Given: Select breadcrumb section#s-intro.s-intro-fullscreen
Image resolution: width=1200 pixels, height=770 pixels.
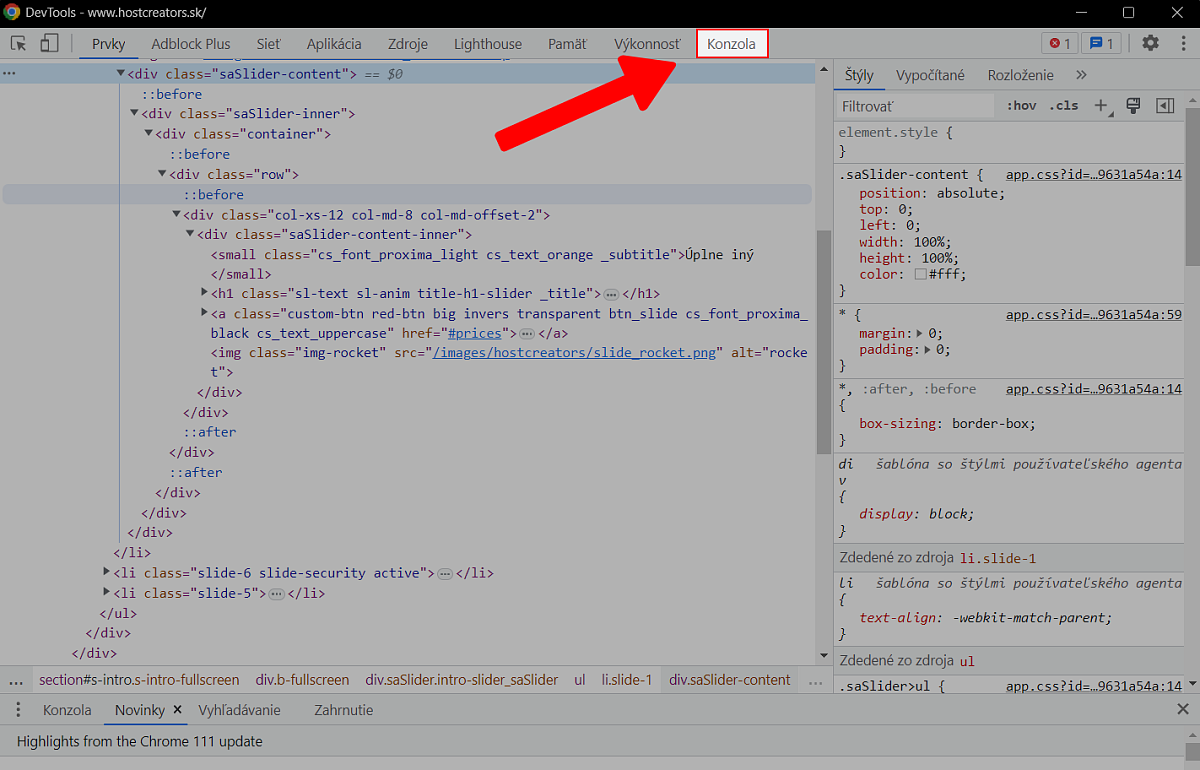Looking at the screenshot, I should (139, 680).
